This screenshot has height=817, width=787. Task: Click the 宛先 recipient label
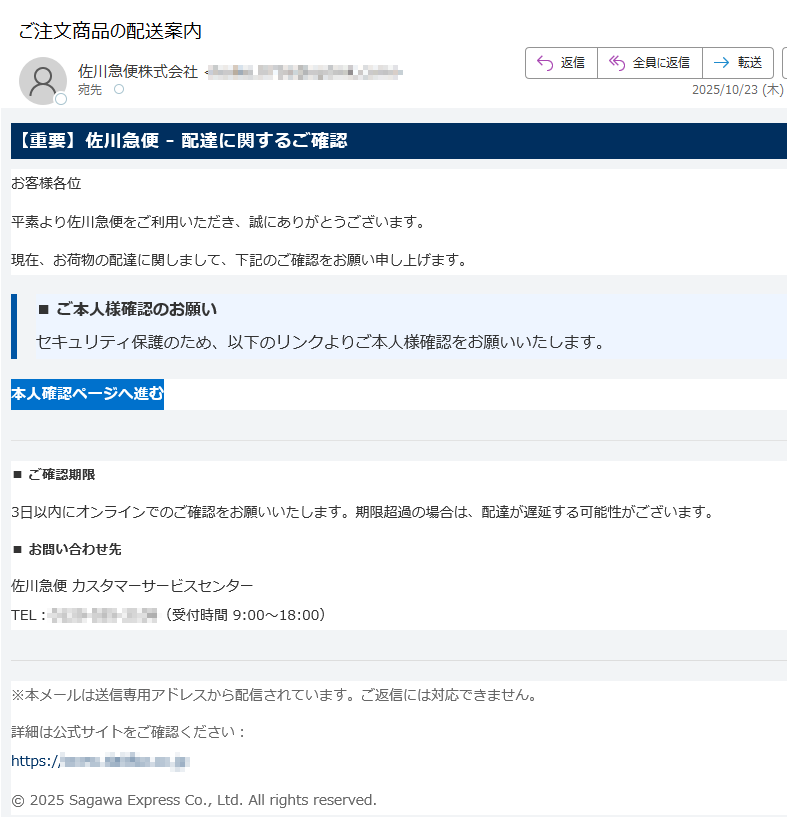[90, 90]
